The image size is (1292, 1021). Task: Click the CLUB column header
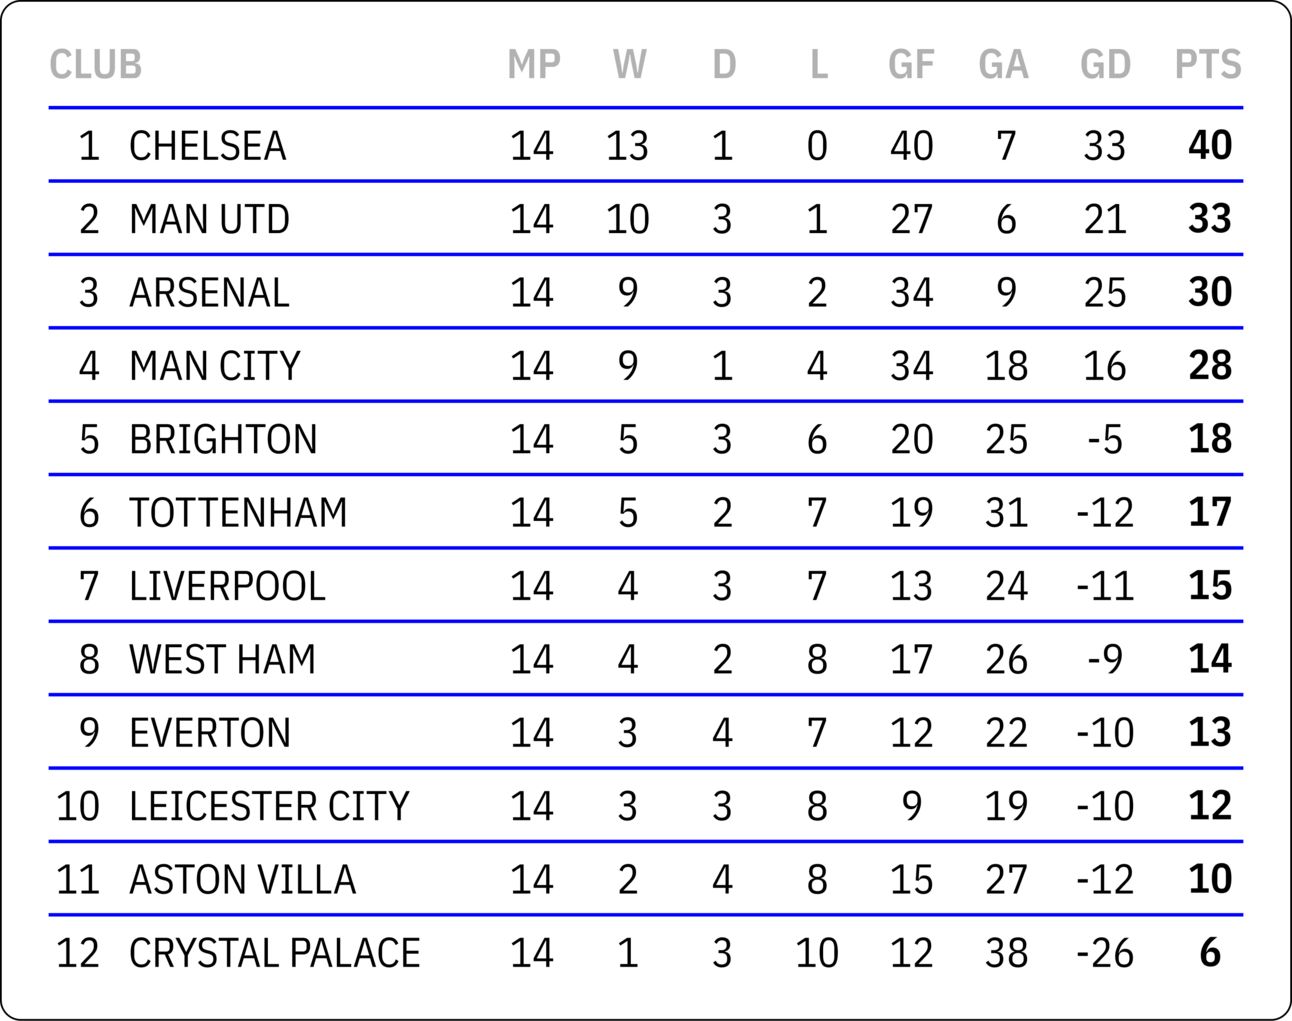click(x=95, y=65)
